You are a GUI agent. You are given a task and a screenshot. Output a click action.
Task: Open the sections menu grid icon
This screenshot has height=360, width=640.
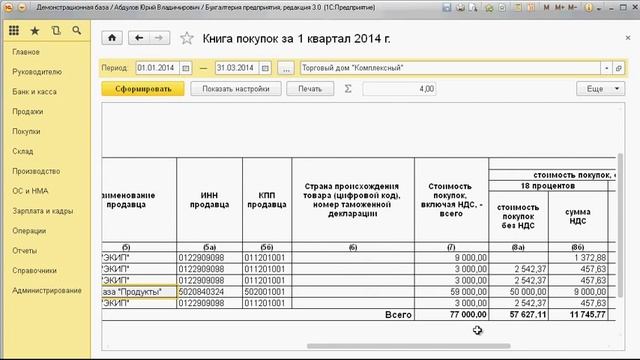pyautogui.click(x=14, y=30)
